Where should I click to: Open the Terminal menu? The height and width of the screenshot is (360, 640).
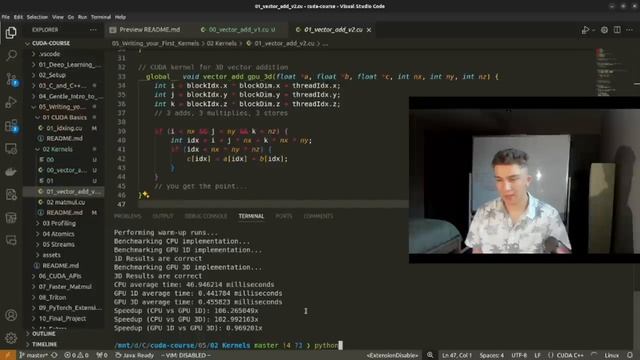click(x=101, y=17)
